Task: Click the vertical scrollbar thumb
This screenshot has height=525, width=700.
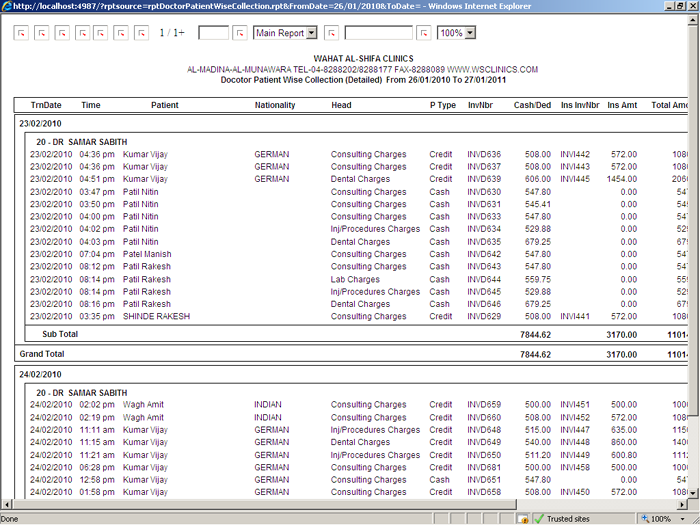Action: point(693,221)
